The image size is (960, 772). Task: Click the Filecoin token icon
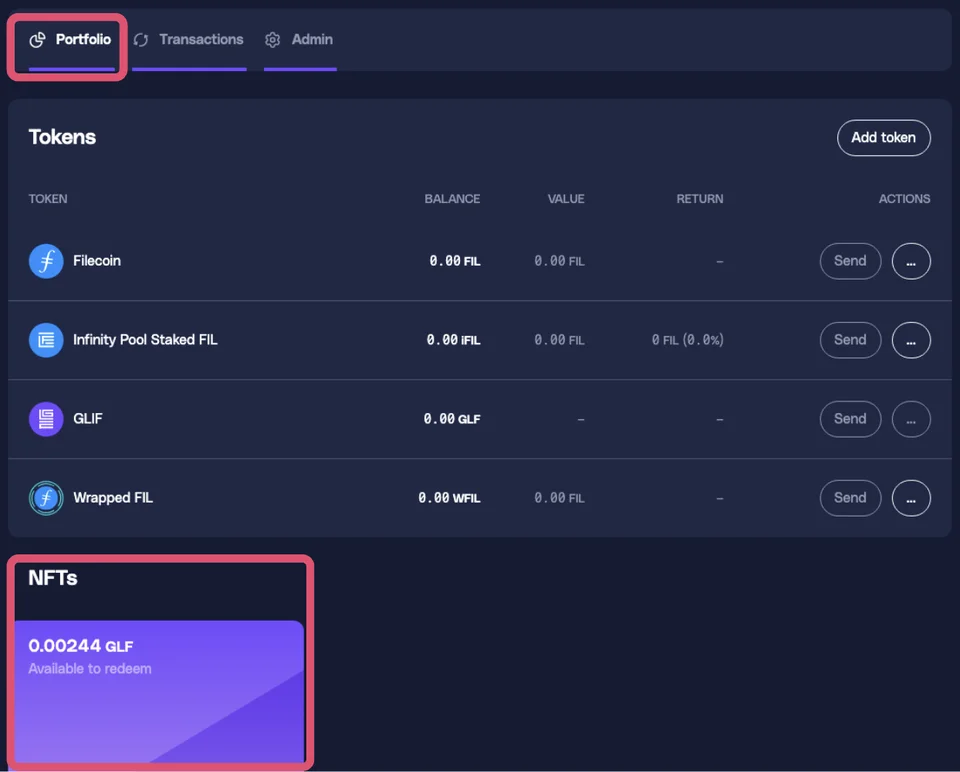pyautogui.click(x=46, y=261)
